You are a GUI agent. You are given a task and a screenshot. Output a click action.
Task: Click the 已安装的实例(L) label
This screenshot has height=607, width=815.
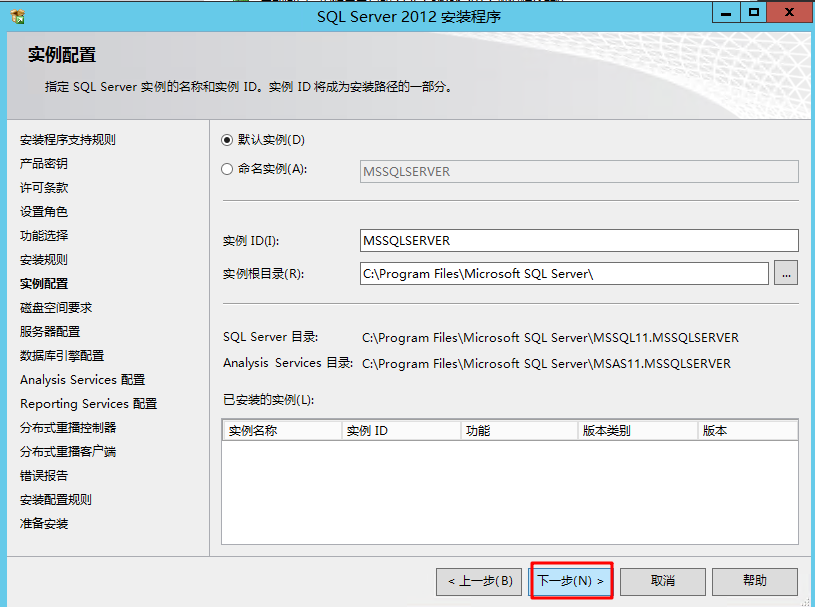pyautogui.click(x=269, y=400)
